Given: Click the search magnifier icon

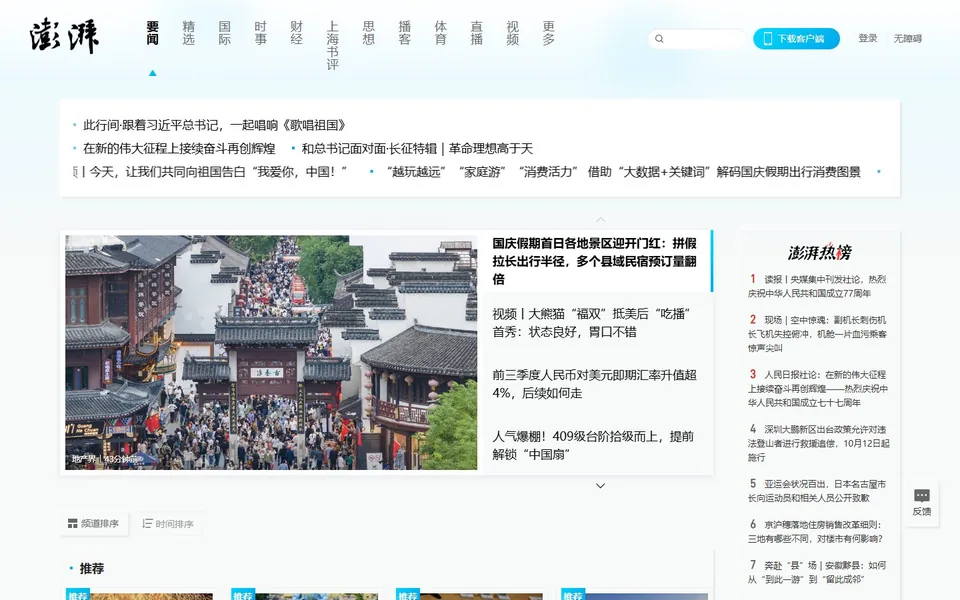Looking at the screenshot, I should click(x=659, y=39).
